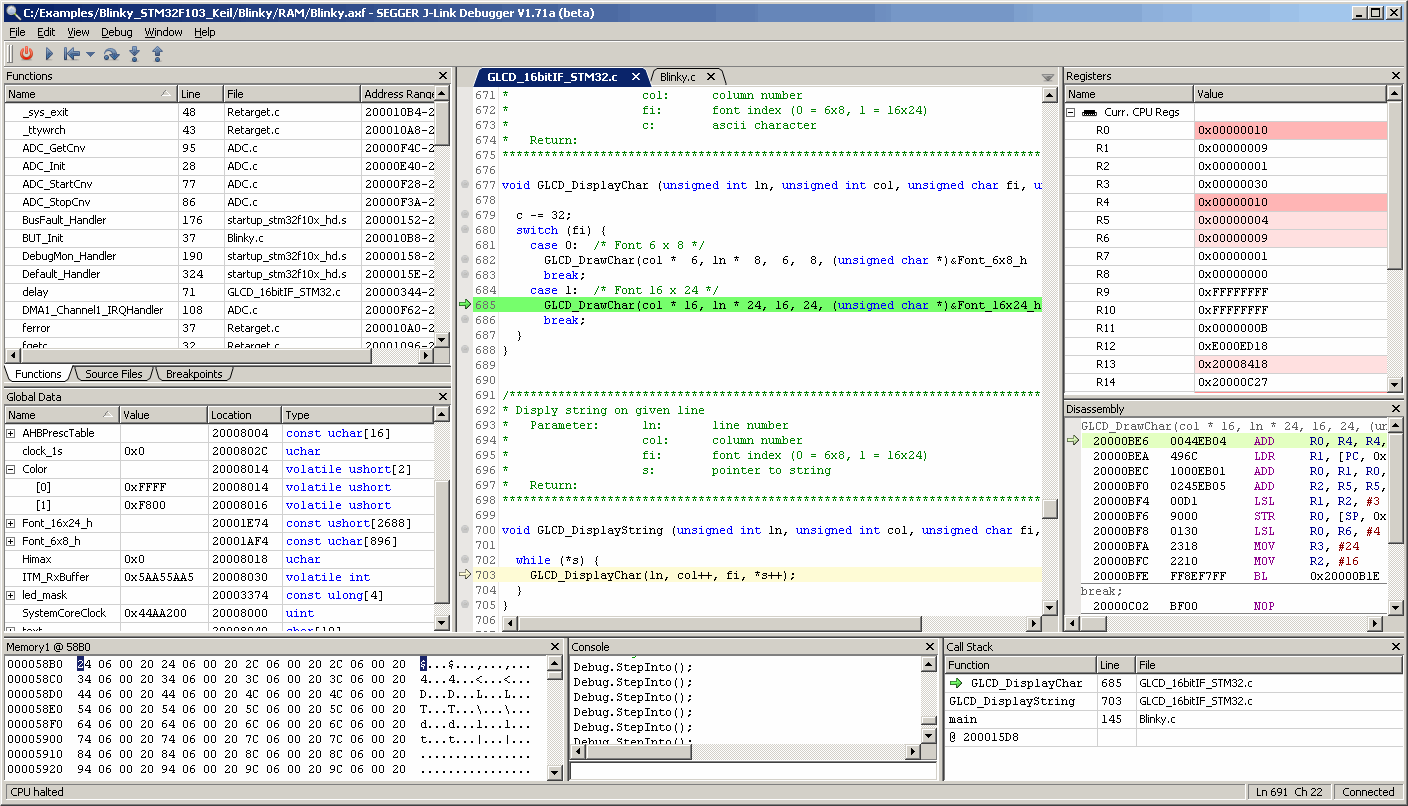Image resolution: width=1408 pixels, height=806 pixels.
Task: Open the File menu
Action: point(17,32)
